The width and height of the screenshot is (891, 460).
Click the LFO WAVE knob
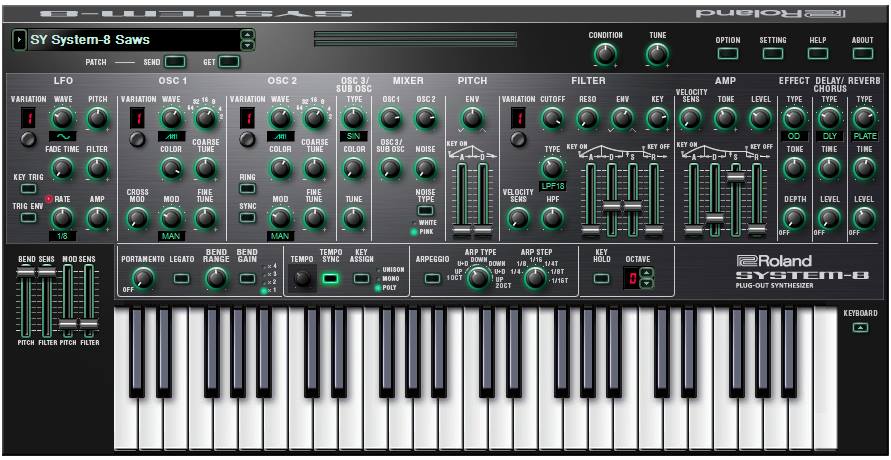(x=63, y=118)
